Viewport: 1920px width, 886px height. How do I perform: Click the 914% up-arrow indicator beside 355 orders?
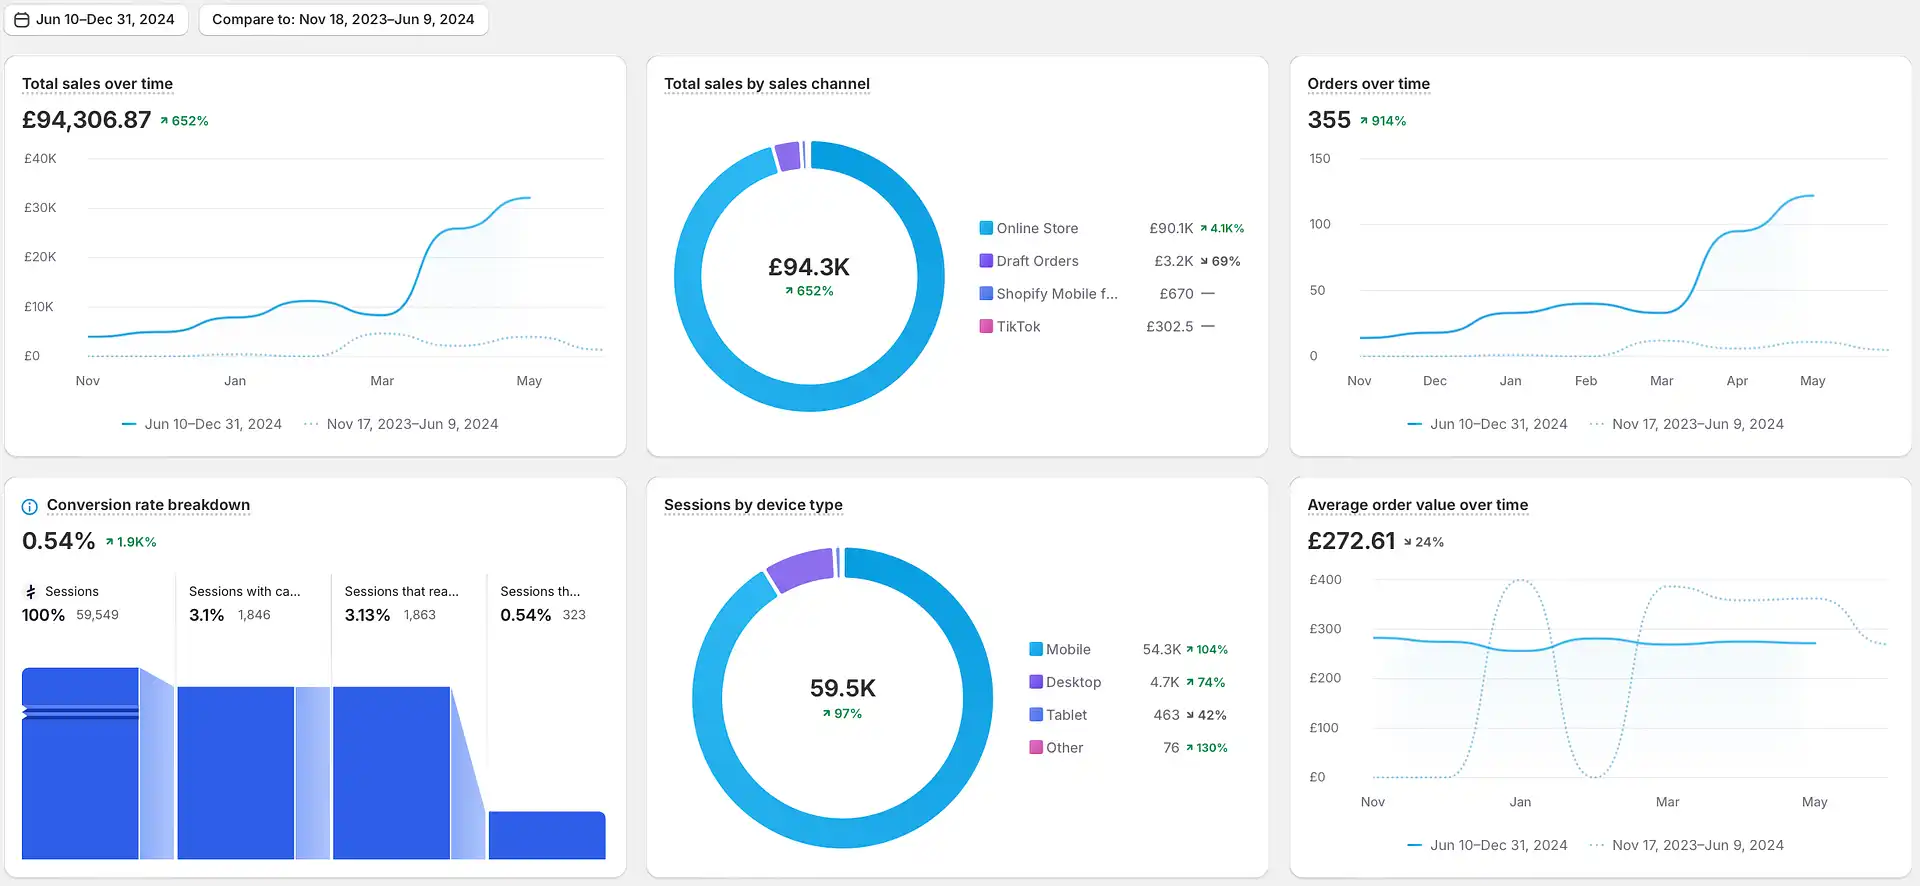(x=1383, y=121)
